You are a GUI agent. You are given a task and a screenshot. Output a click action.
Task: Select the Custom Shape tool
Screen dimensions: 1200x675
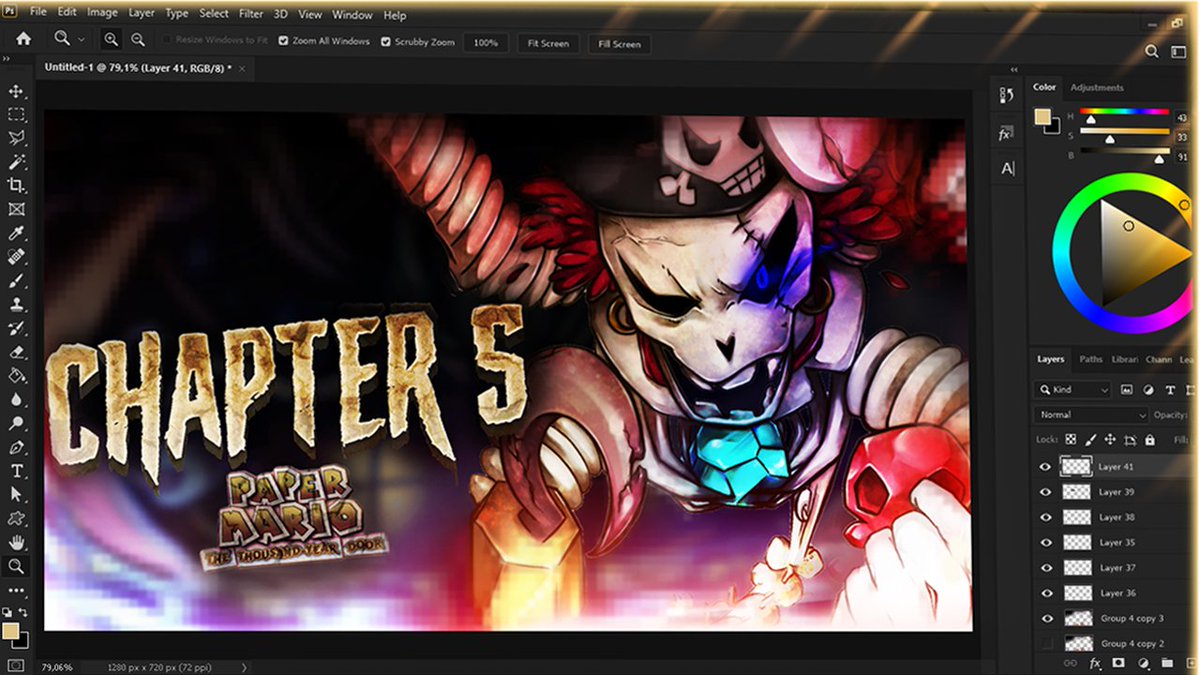17,518
